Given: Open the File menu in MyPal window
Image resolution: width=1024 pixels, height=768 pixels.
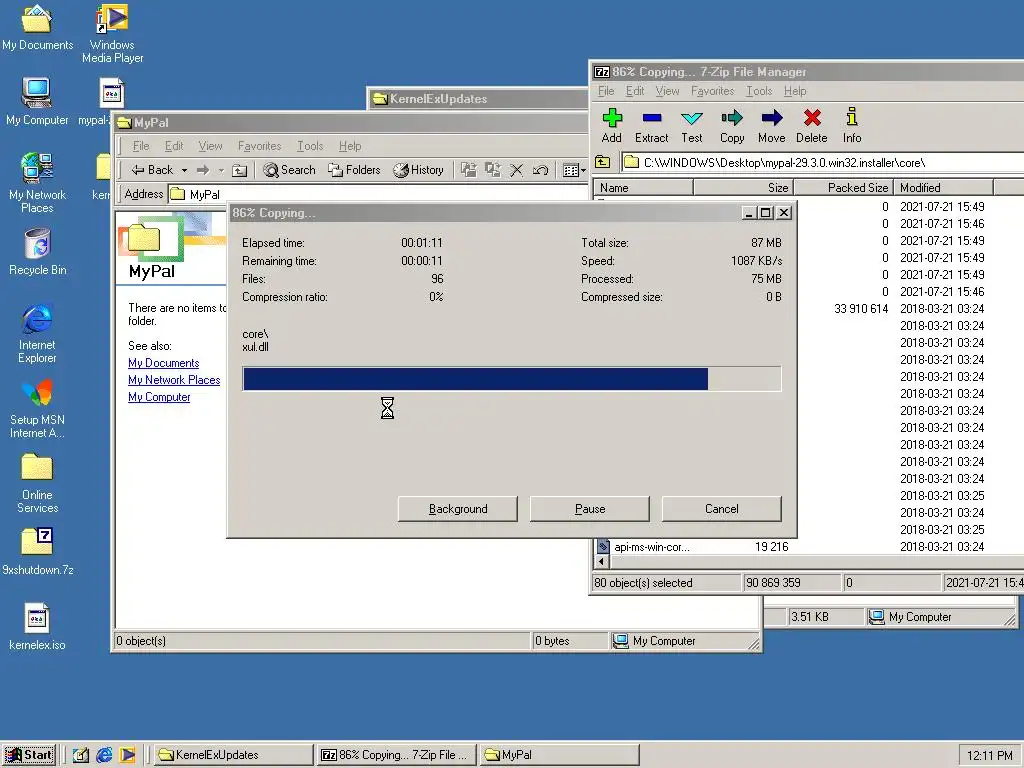Looking at the screenshot, I should click(141, 146).
